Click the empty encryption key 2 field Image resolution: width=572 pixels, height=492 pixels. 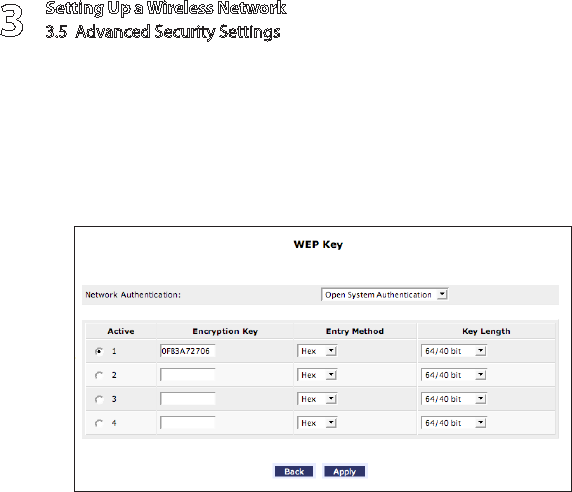[188, 375]
